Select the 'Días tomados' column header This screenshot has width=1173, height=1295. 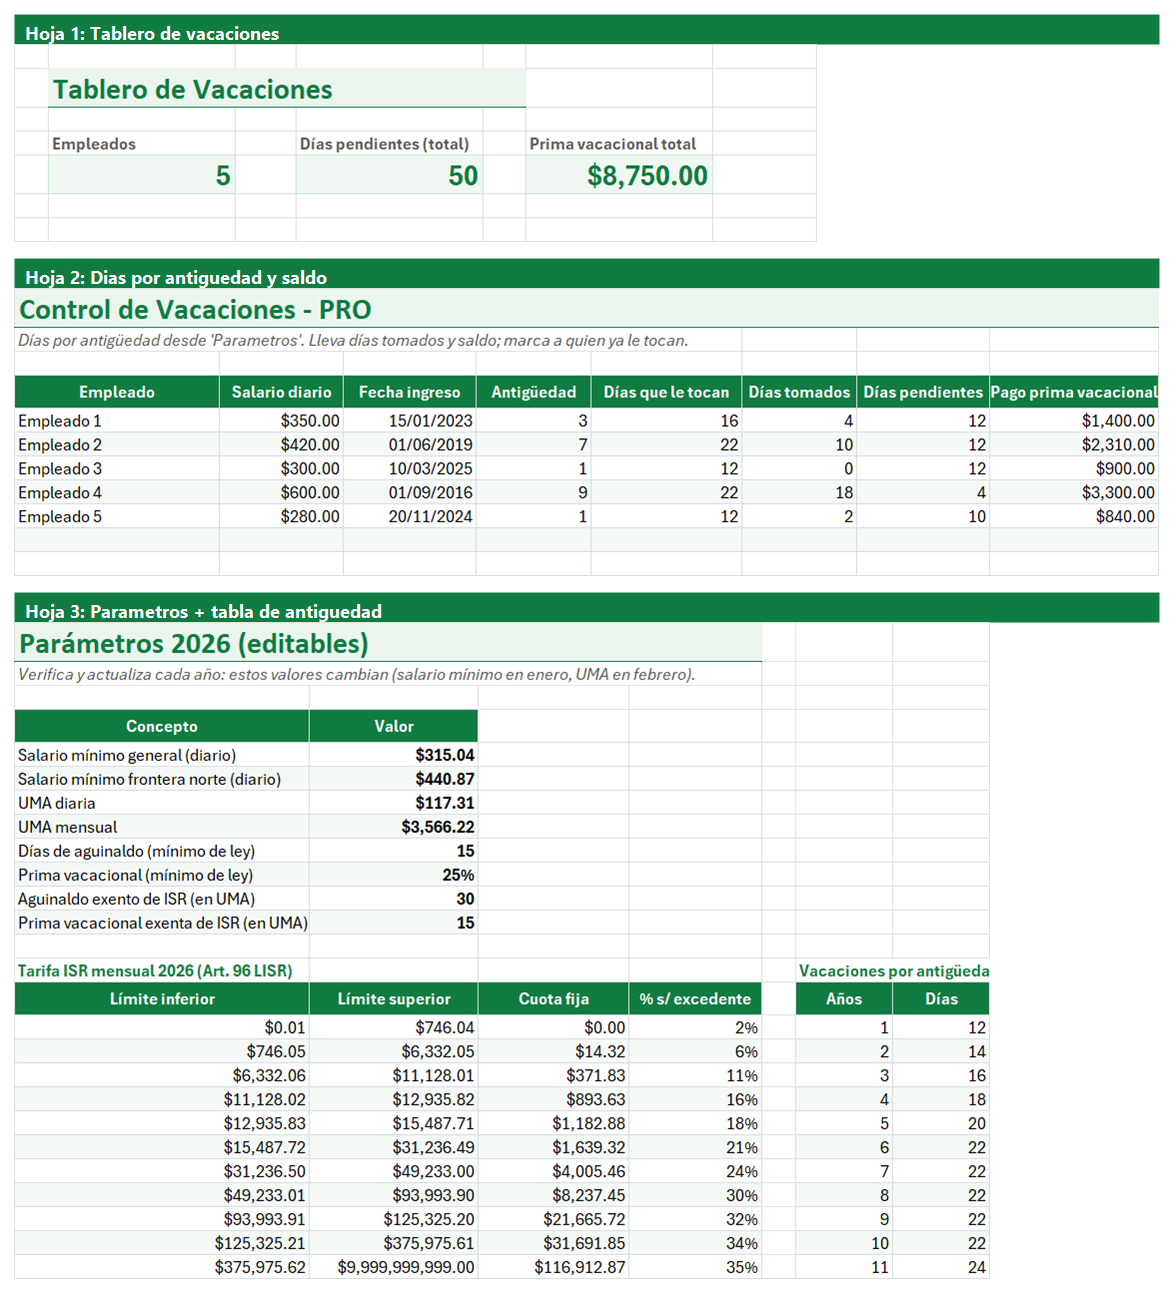point(799,392)
